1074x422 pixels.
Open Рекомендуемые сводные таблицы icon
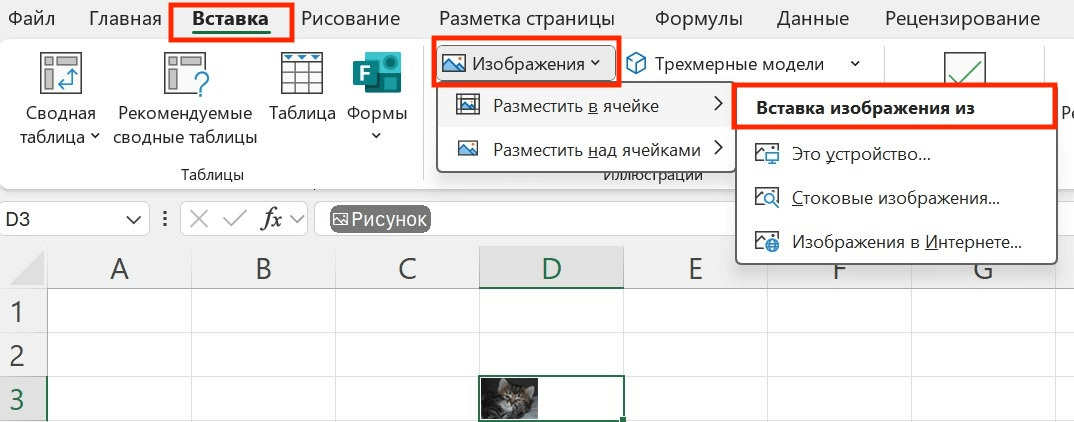tap(186, 73)
